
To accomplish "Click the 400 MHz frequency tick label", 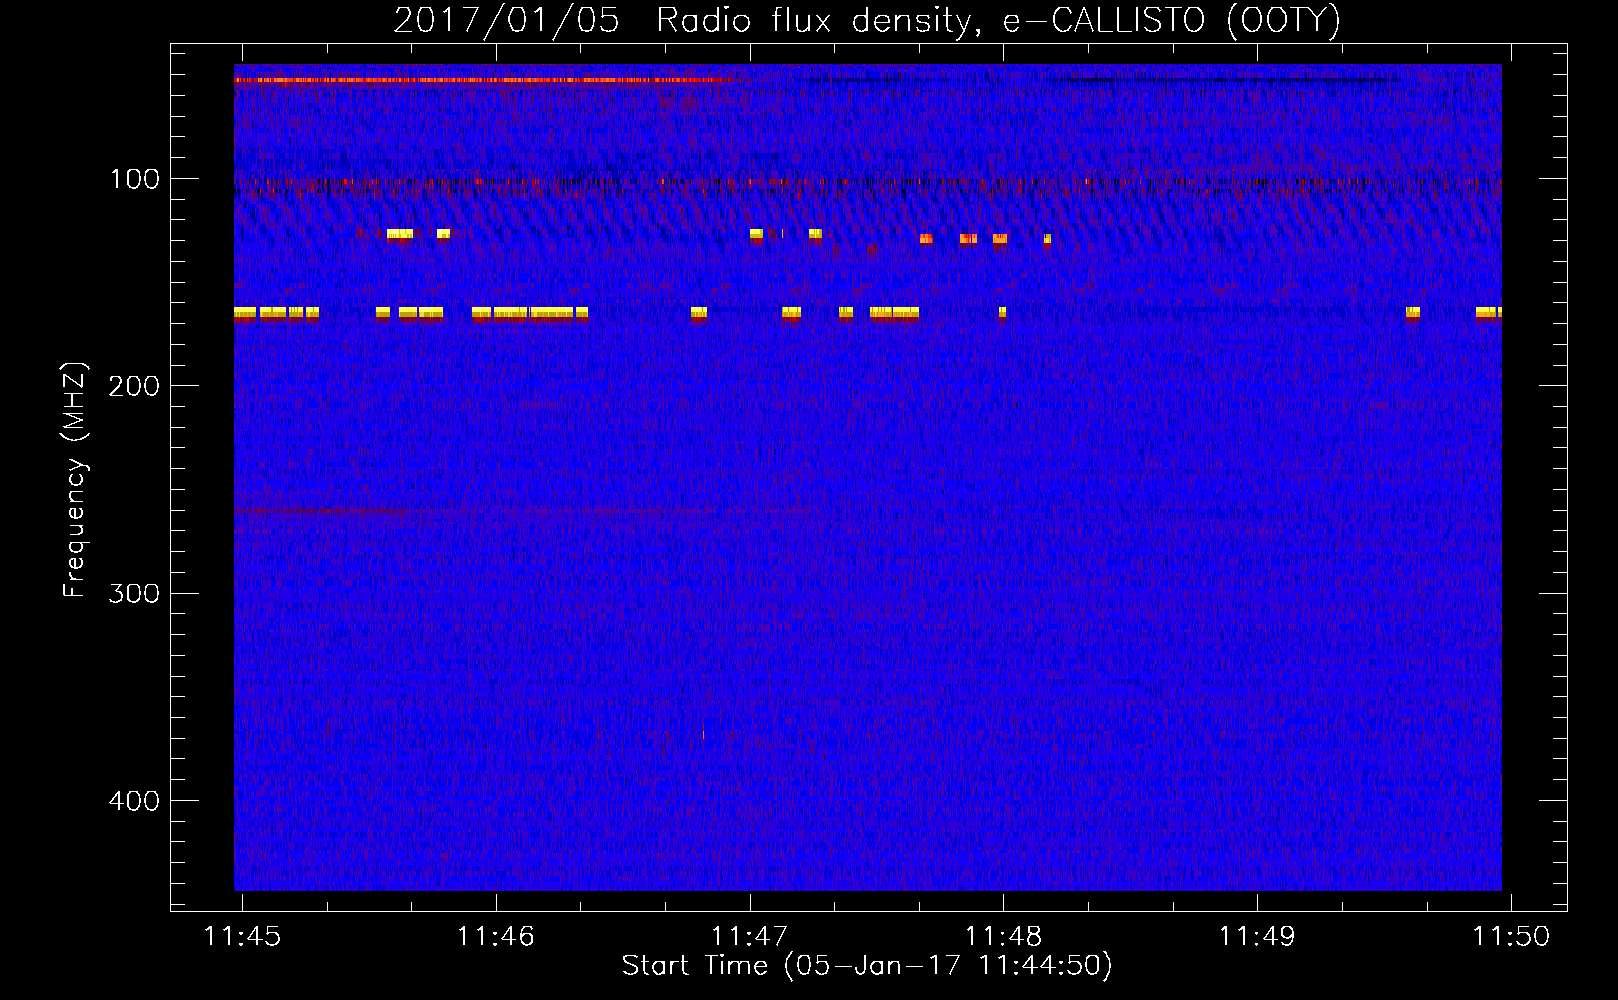I will pos(134,801).
